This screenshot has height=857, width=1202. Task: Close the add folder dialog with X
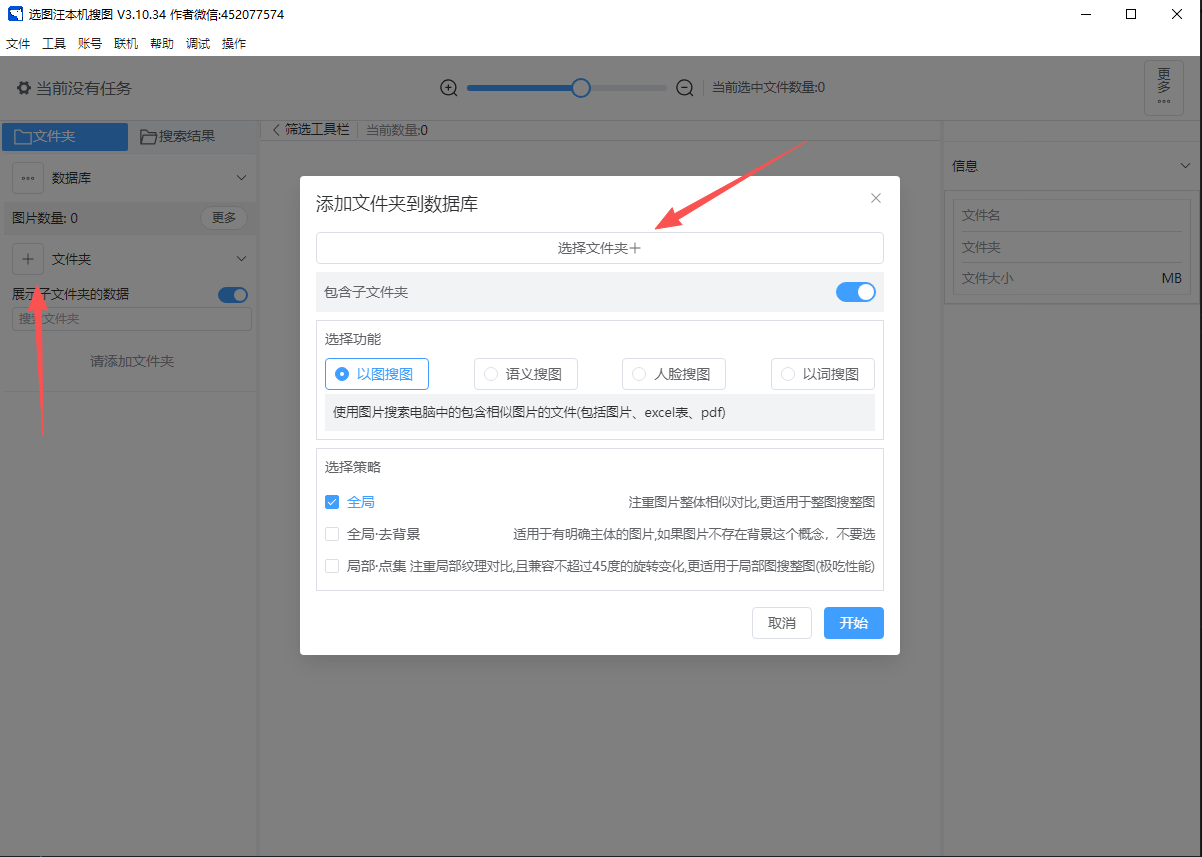tap(876, 198)
